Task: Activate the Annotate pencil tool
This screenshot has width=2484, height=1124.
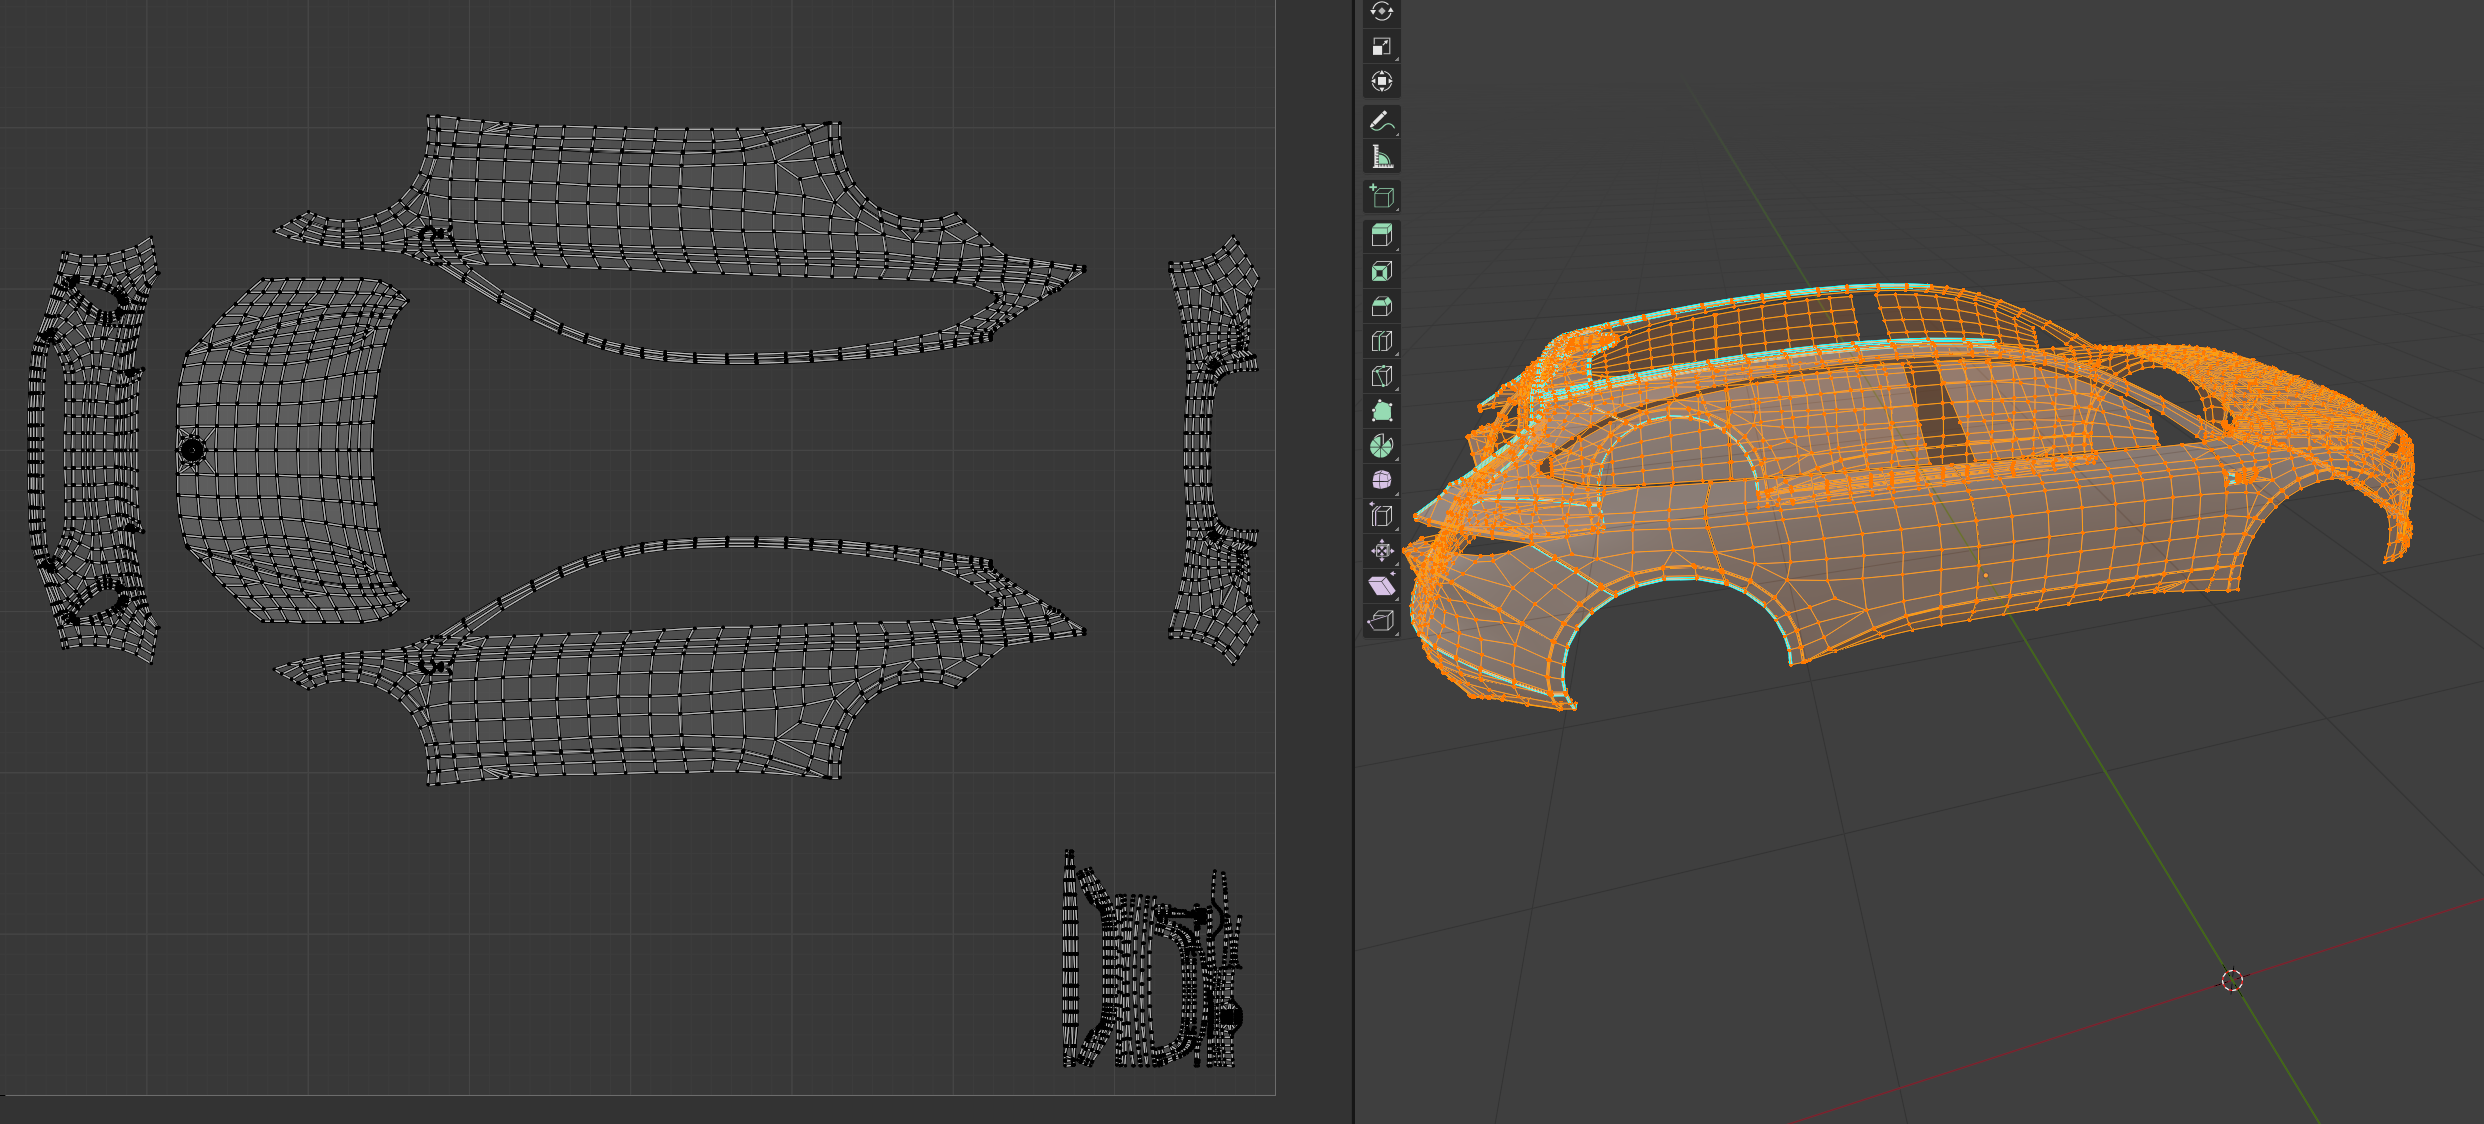Action: 1381,122
